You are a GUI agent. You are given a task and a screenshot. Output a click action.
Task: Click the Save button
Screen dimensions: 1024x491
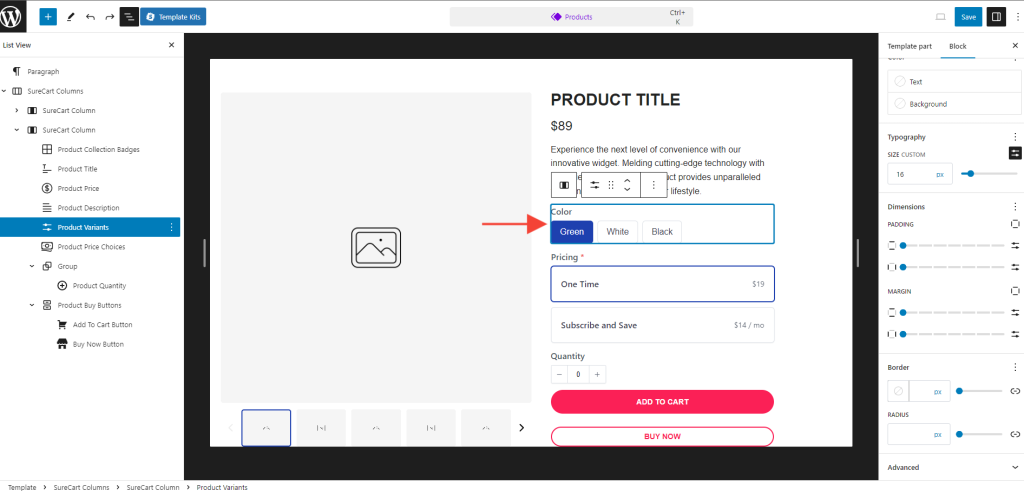967,17
